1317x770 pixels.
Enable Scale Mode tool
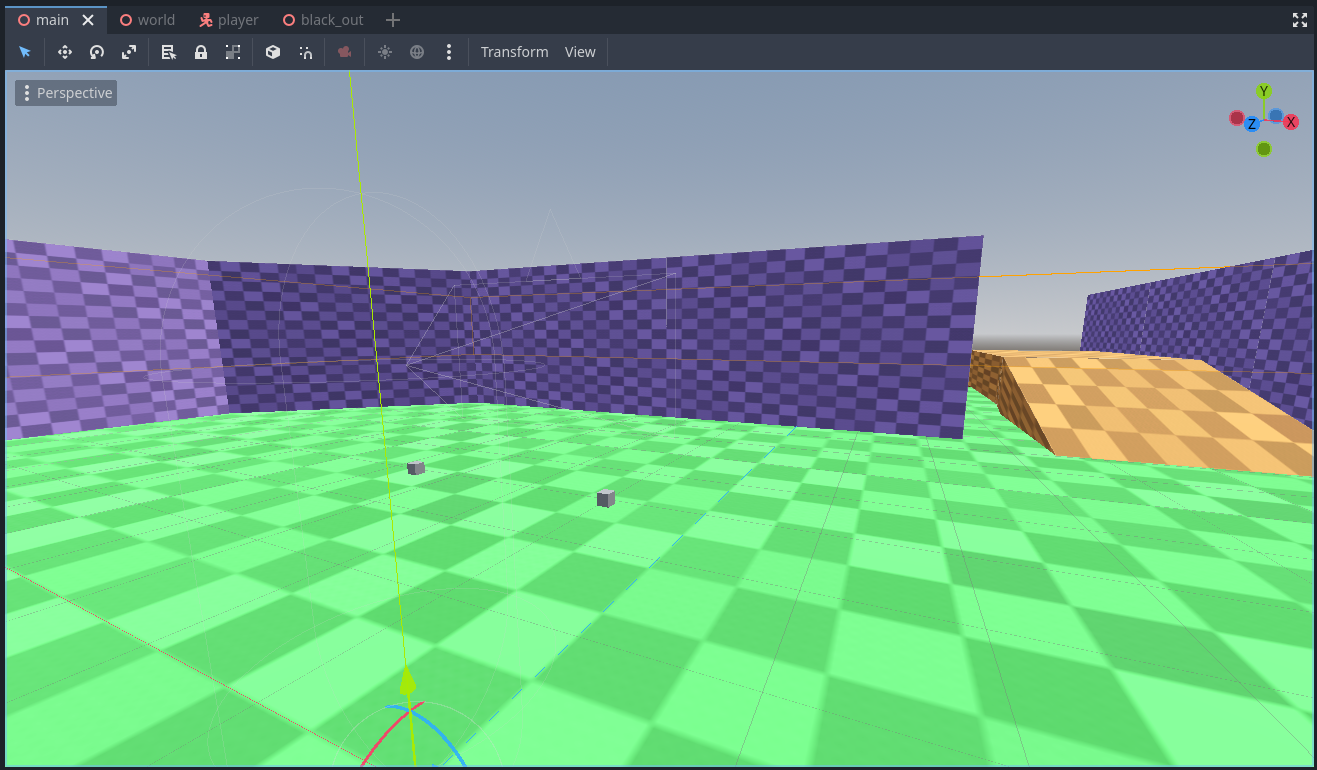point(128,51)
